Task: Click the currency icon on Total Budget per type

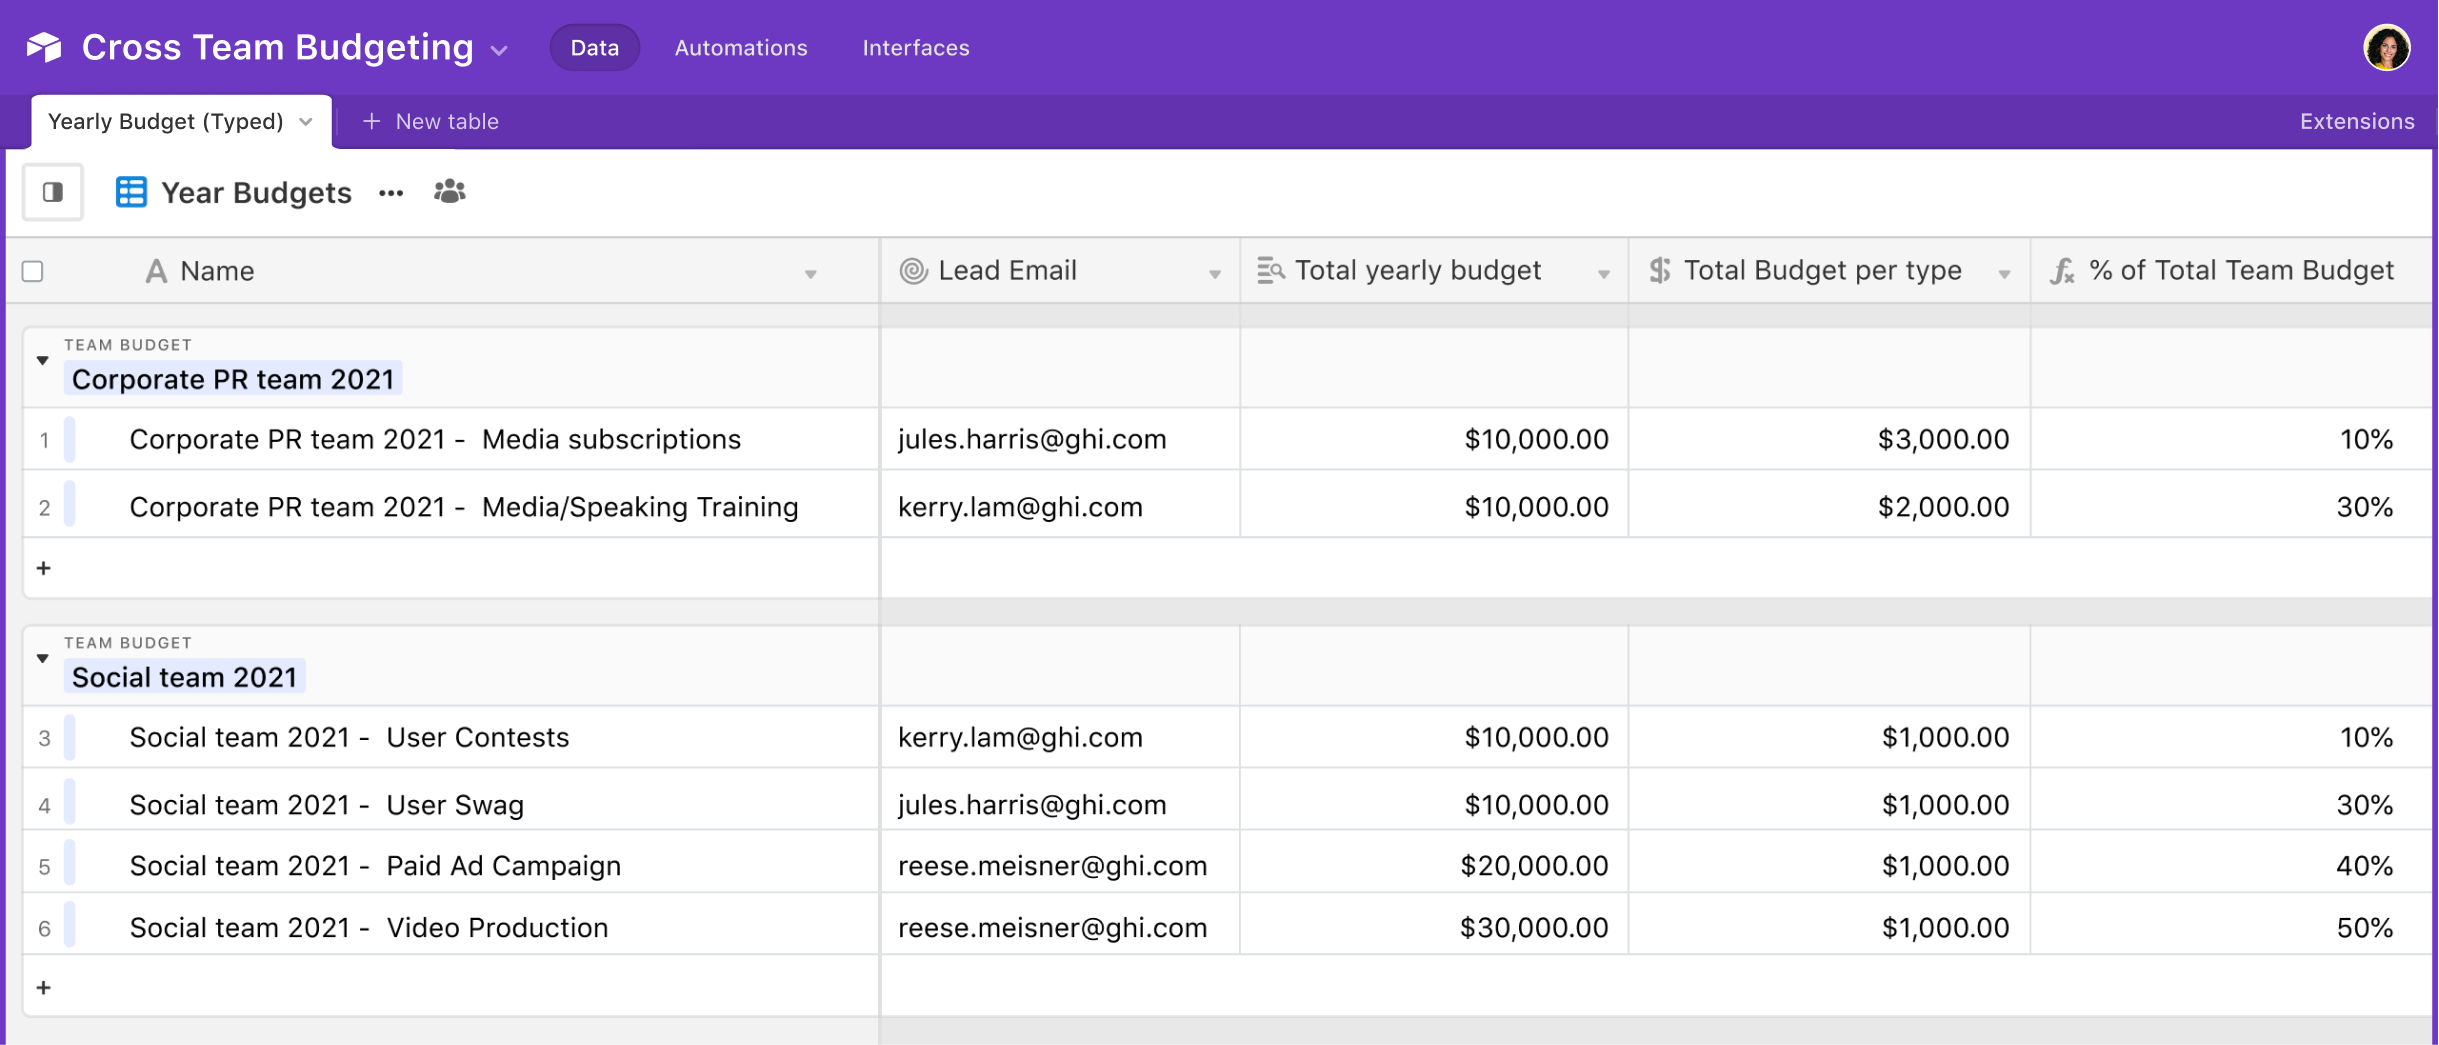Action: coord(1658,269)
